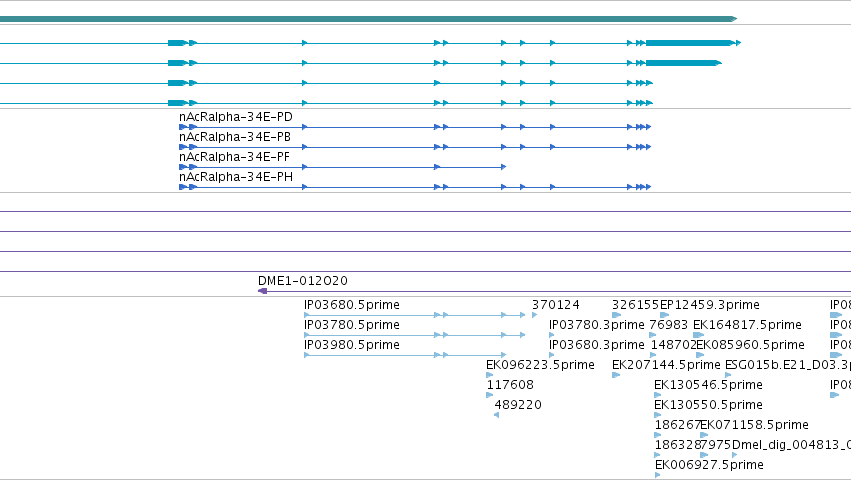Click the arrow glyph under EK130546.5prime

pos(658,395)
